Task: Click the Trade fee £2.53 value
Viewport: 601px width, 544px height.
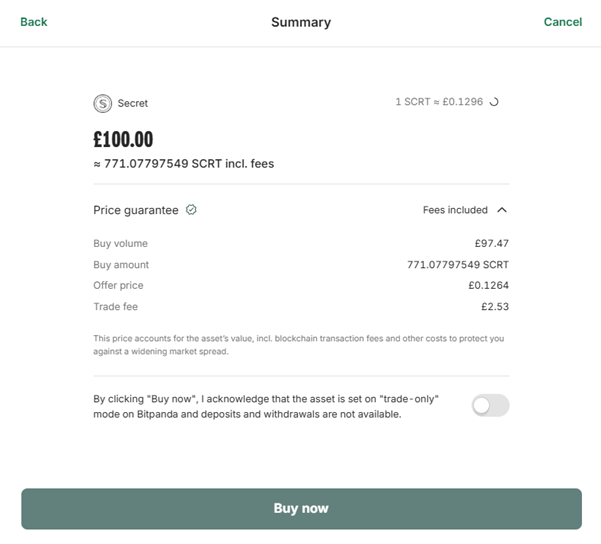Action: [x=494, y=307]
